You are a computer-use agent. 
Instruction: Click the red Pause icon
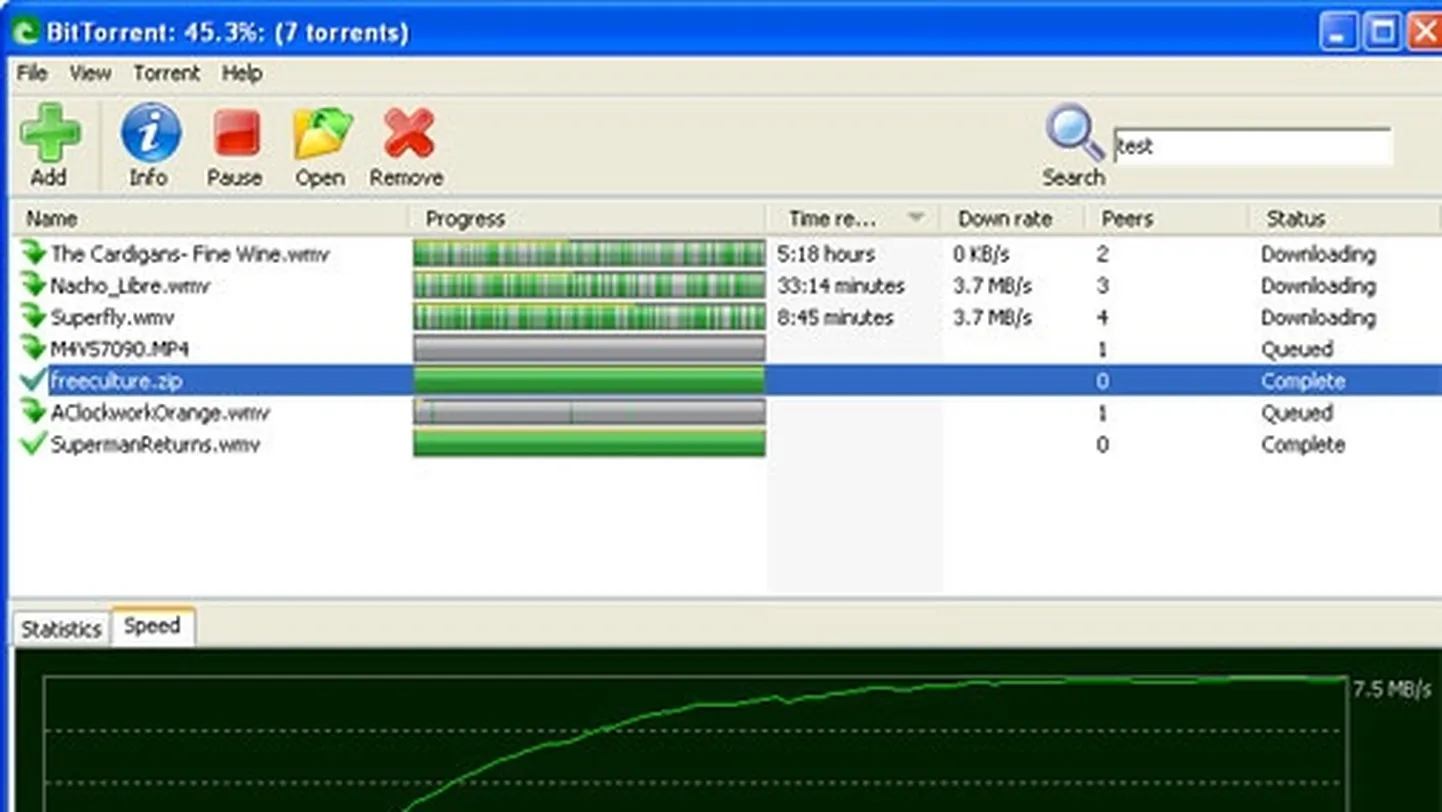pos(237,133)
